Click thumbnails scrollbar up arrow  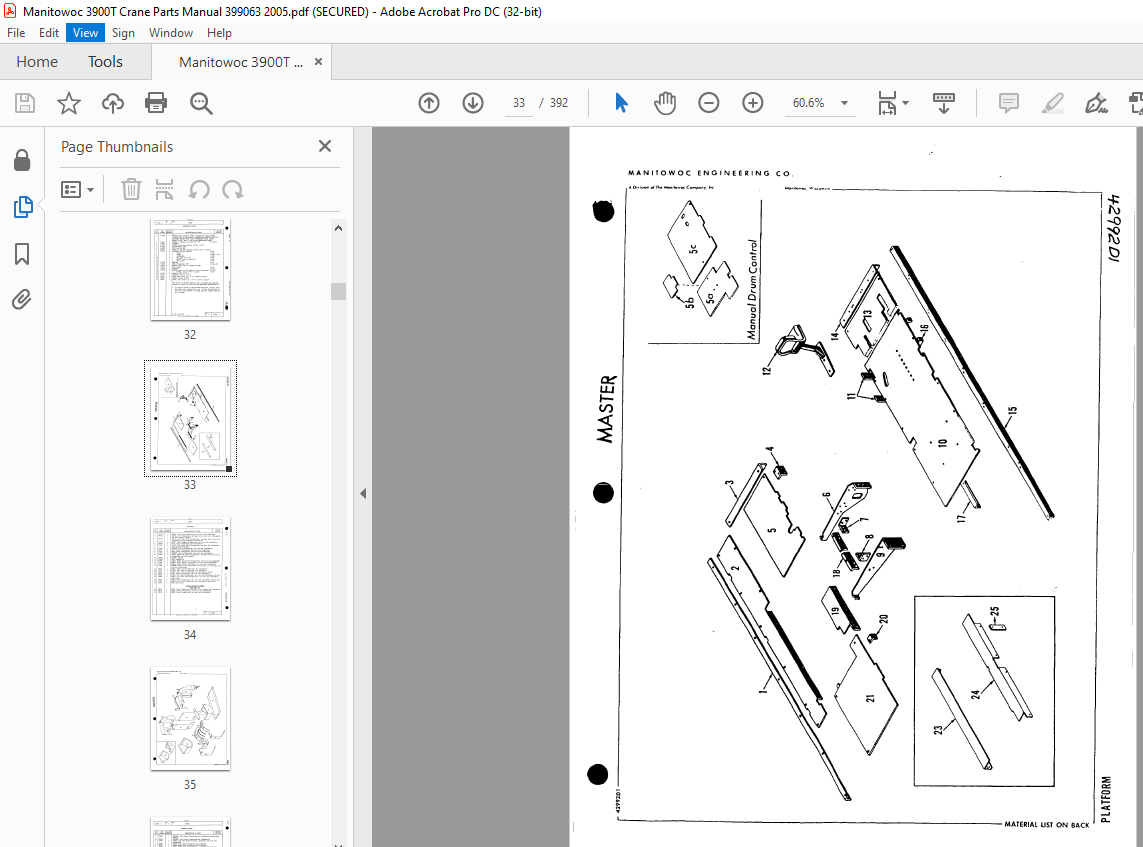tap(338, 228)
